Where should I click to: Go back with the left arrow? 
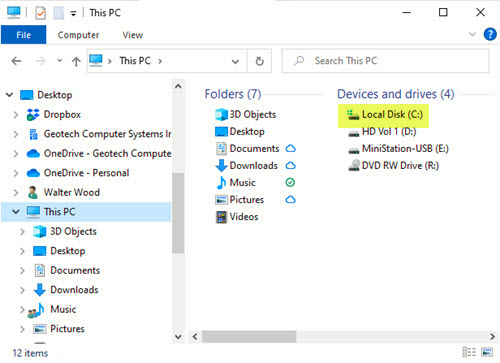16,61
